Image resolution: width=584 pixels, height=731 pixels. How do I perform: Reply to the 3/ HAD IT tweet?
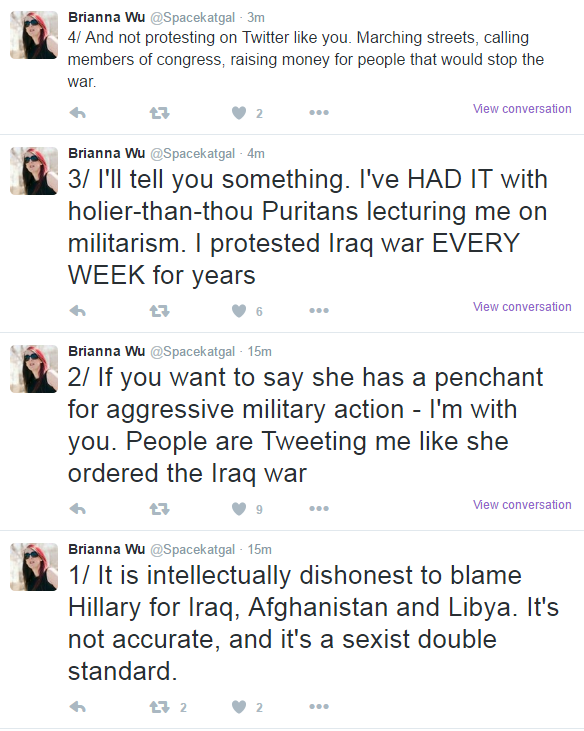click(78, 311)
